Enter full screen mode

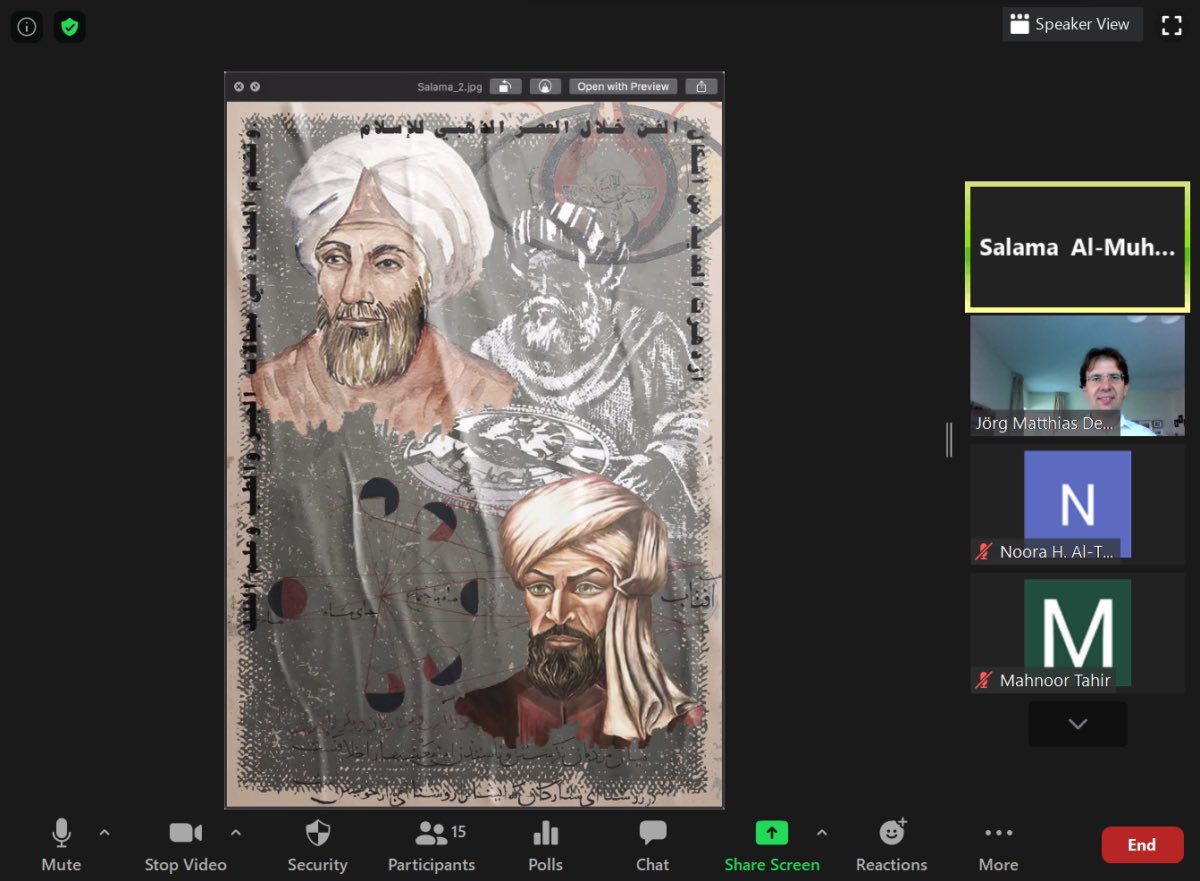pos(1171,25)
